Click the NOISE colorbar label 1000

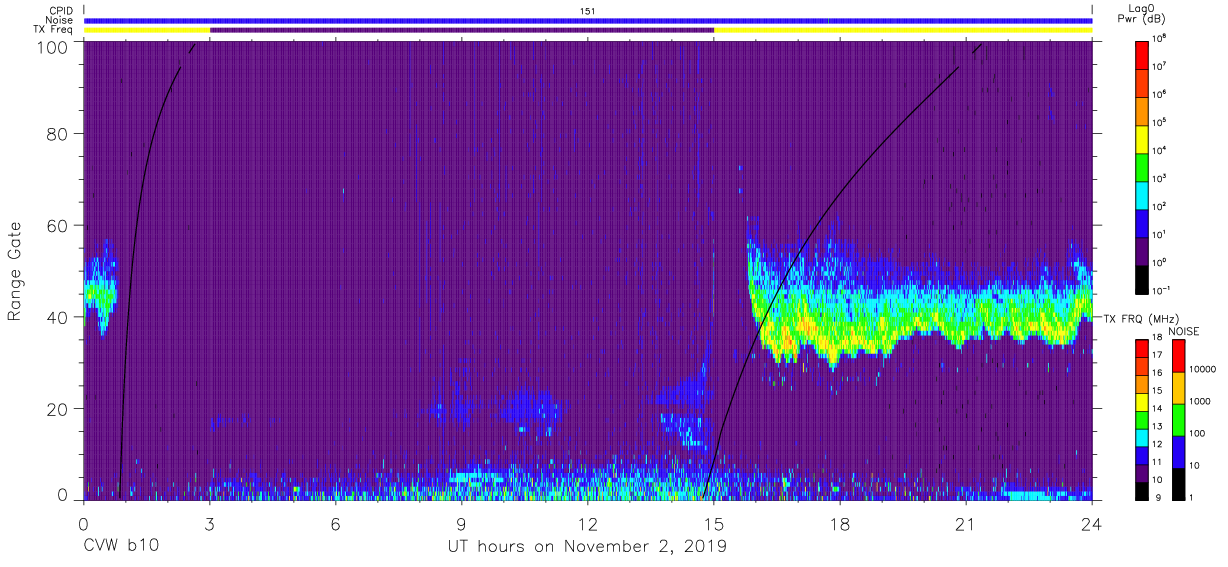tap(1199, 403)
